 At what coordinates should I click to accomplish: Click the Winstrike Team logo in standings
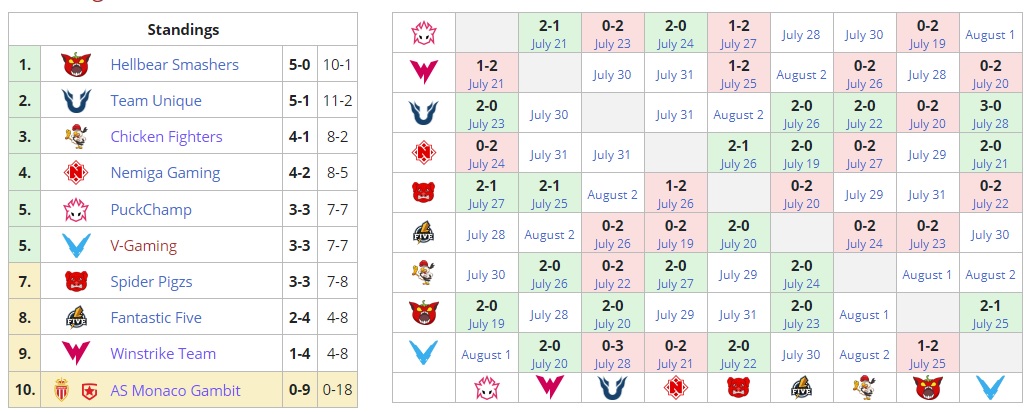[x=76, y=354]
